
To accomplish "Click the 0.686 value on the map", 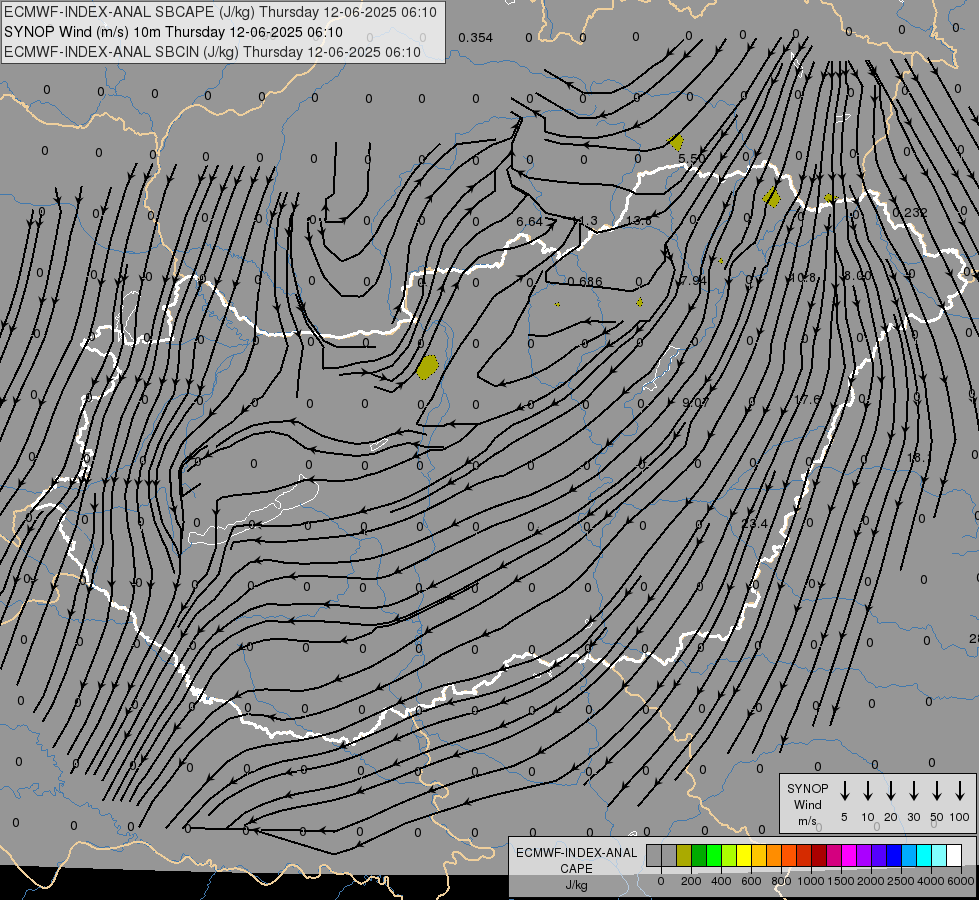I will (x=585, y=282).
